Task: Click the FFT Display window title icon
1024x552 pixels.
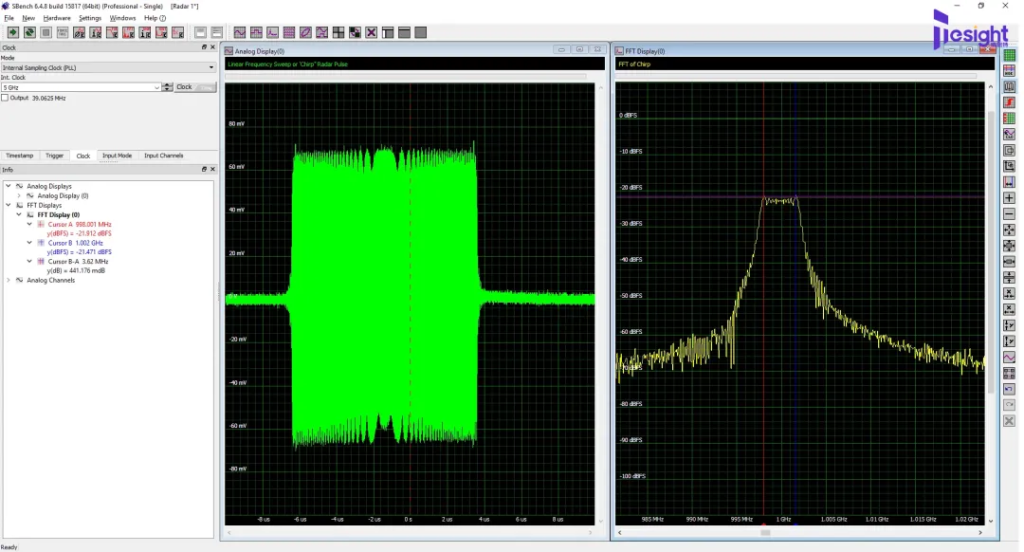Action: tap(619, 51)
